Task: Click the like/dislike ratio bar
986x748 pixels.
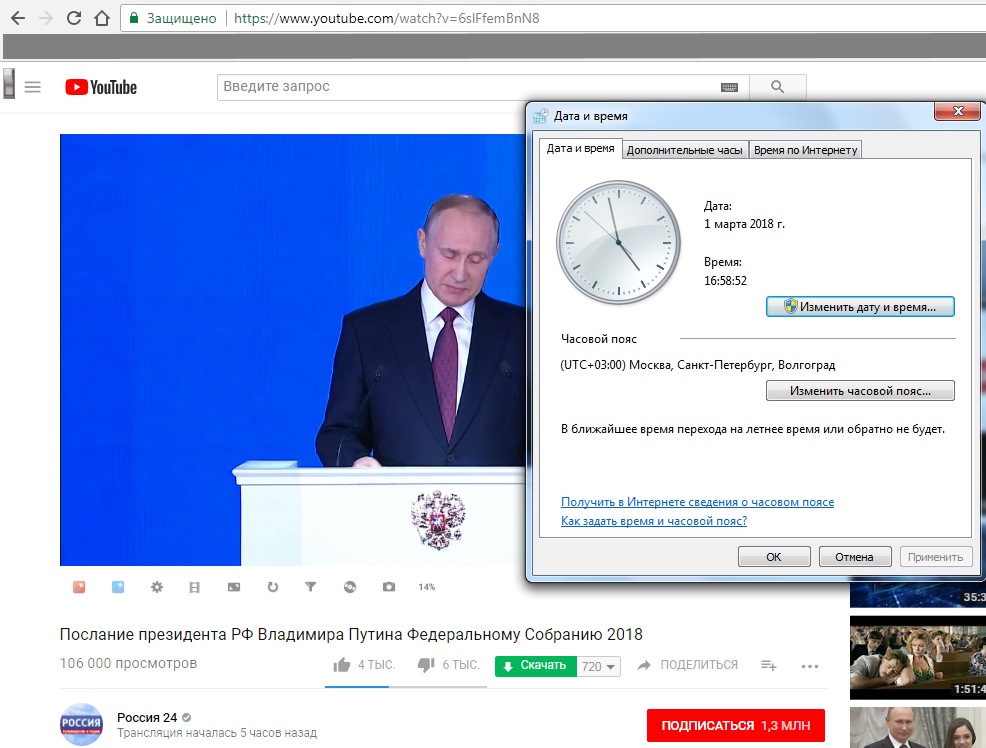Action: click(x=406, y=687)
